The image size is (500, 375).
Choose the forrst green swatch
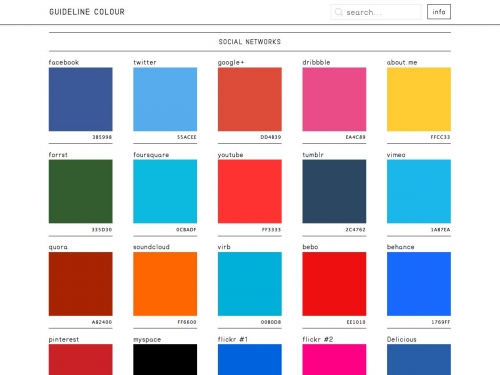click(x=81, y=191)
